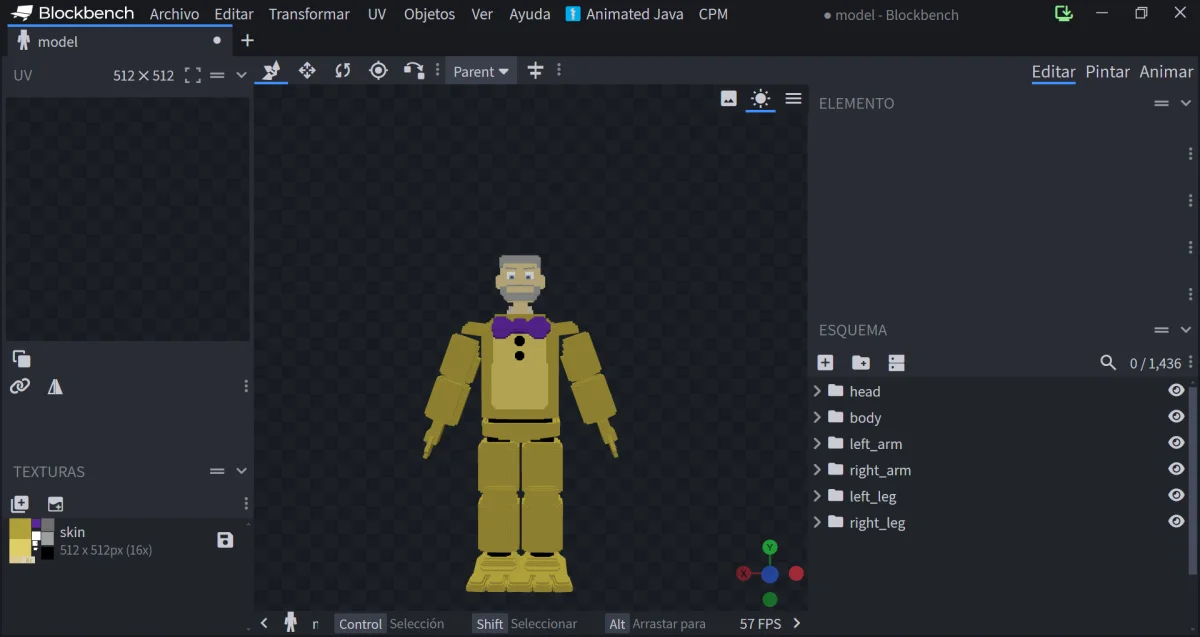Viewport: 1200px width, 637px height.
Task: Go to previous status bar arrow
Action: [264, 623]
